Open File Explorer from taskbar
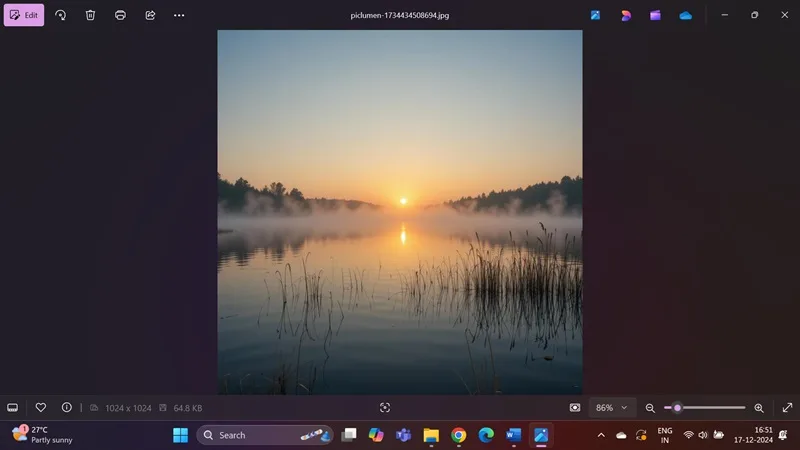This screenshot has height=450, width=800. 431,435
